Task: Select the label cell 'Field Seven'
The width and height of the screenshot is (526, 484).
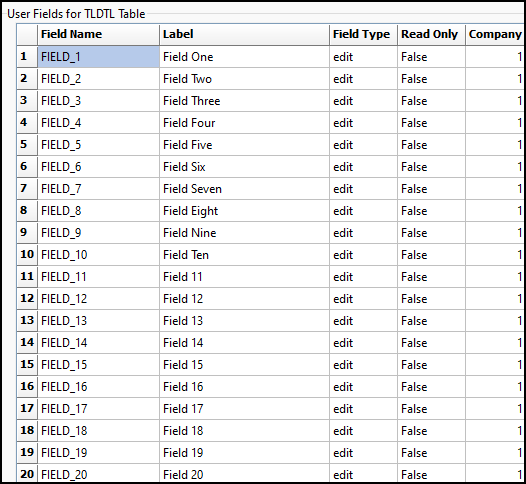Action: click(245, 189)
